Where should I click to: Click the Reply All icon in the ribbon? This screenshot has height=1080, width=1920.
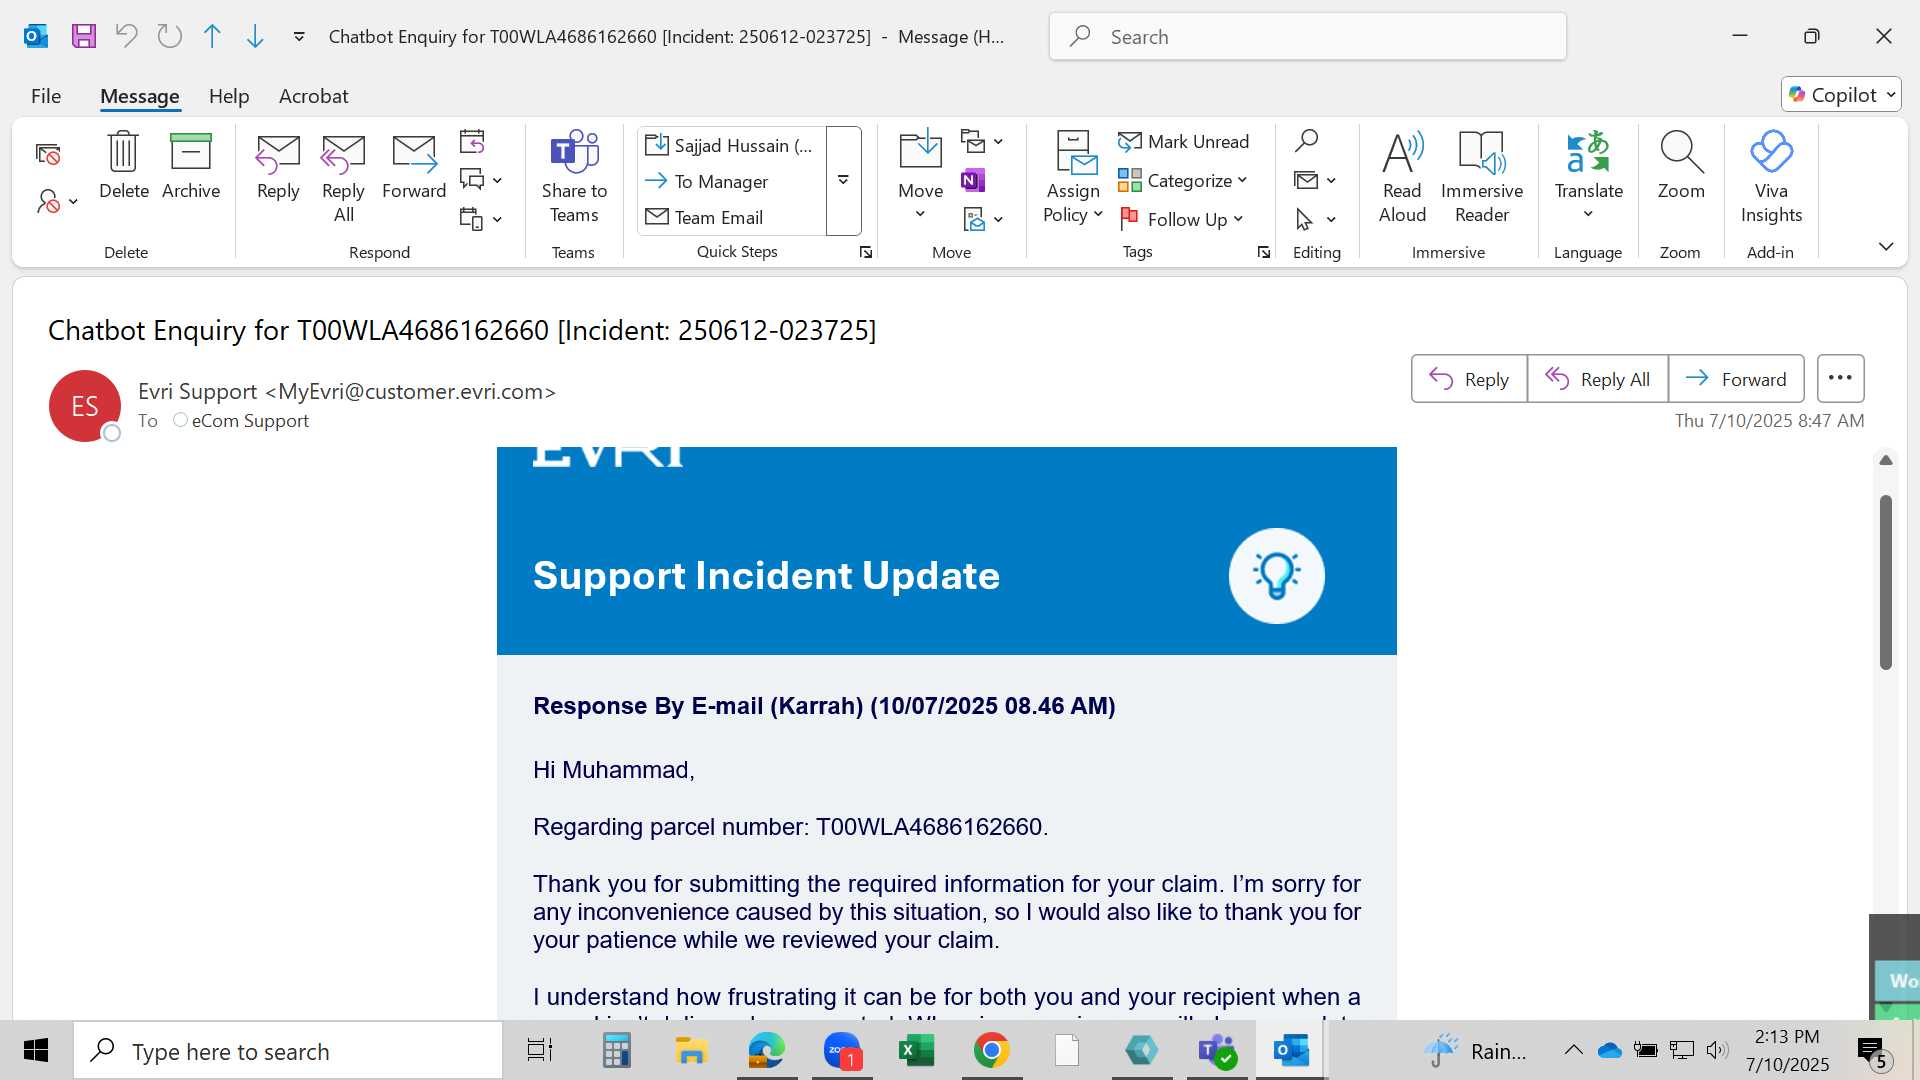pyautogui.click(x=343, y=180)
